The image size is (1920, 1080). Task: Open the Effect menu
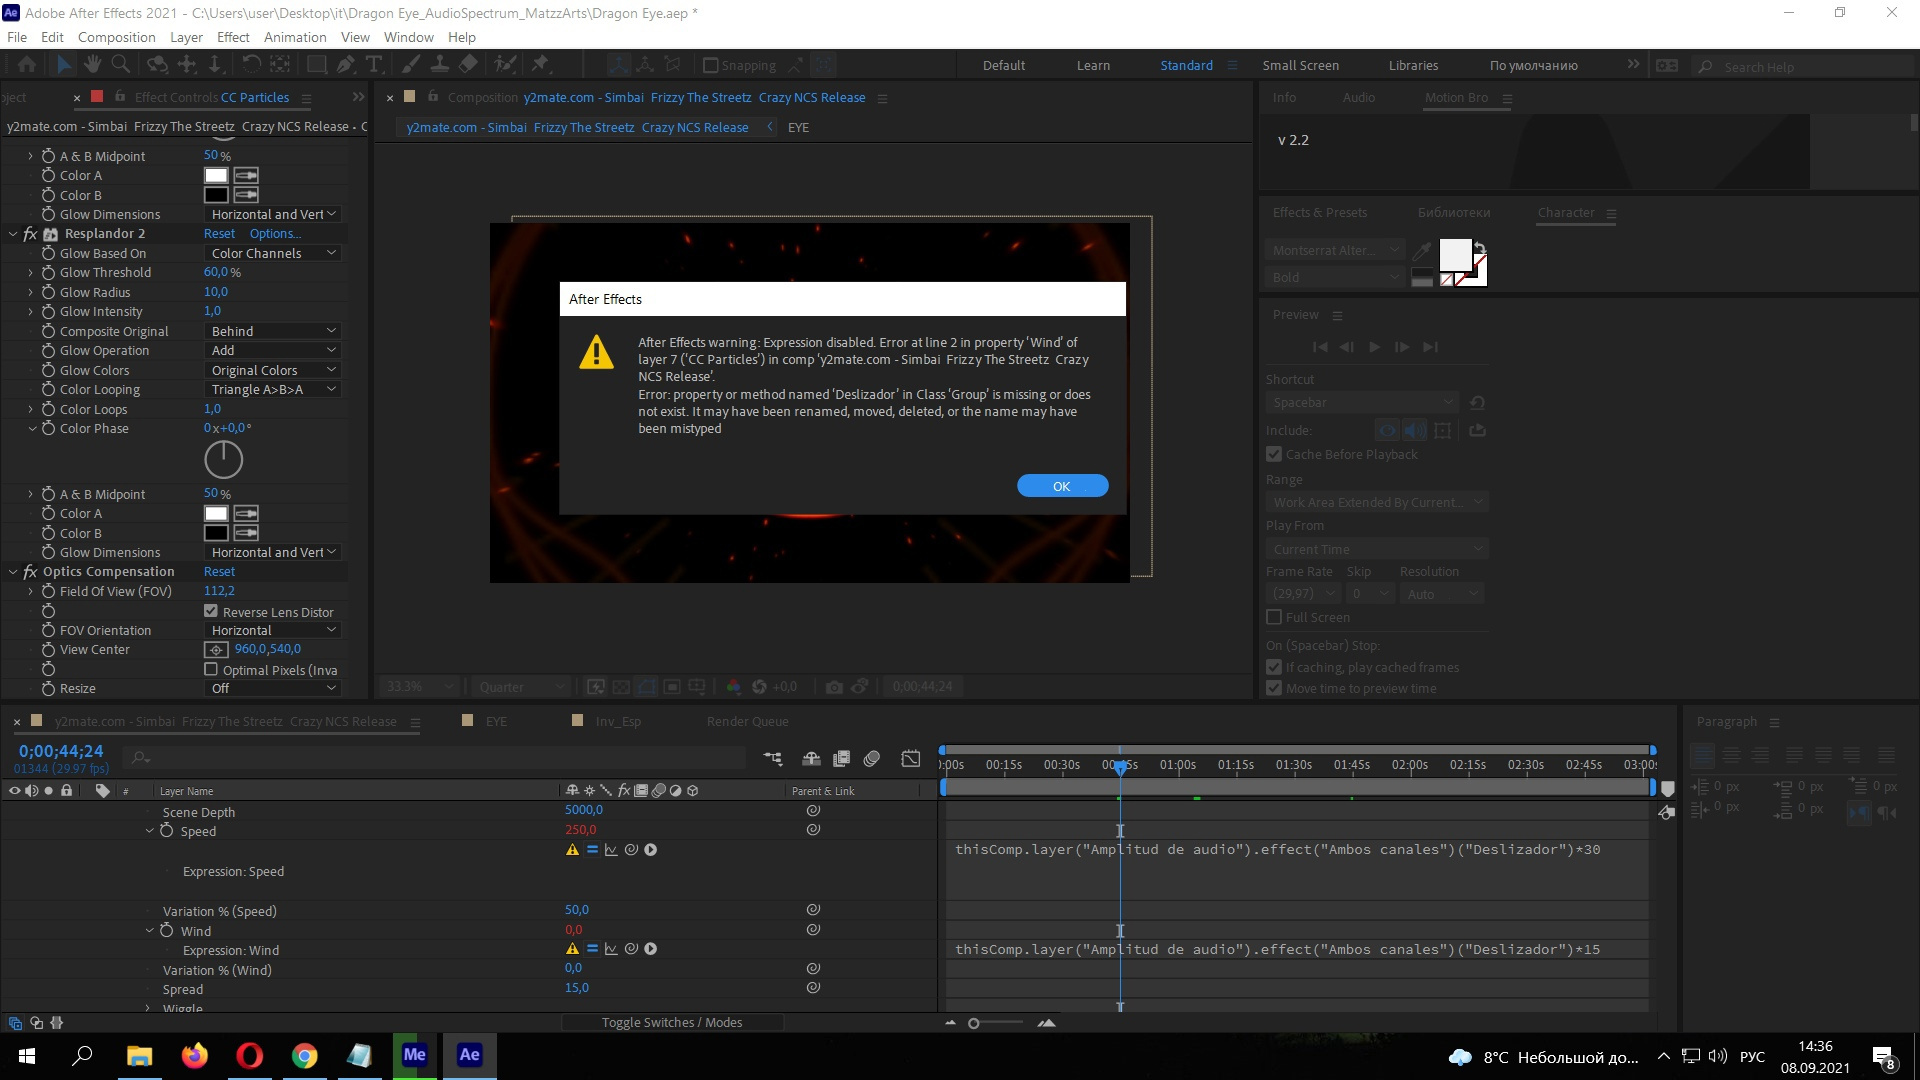click(x=233, y=37)
